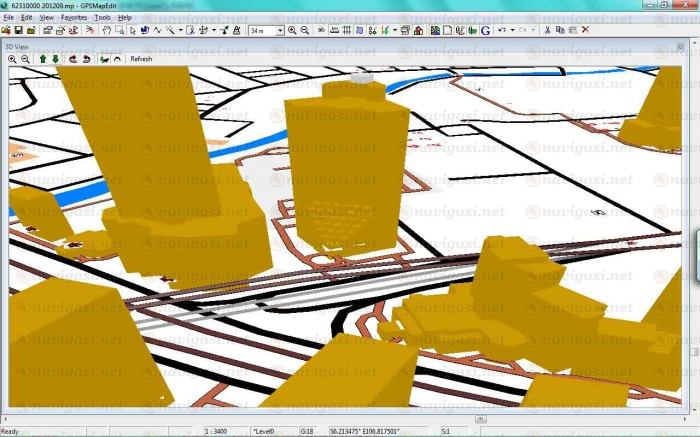Viewport: 700px width, 437px height.
Task: Click the red delete X toolbar icon
Action: point(585,31)
